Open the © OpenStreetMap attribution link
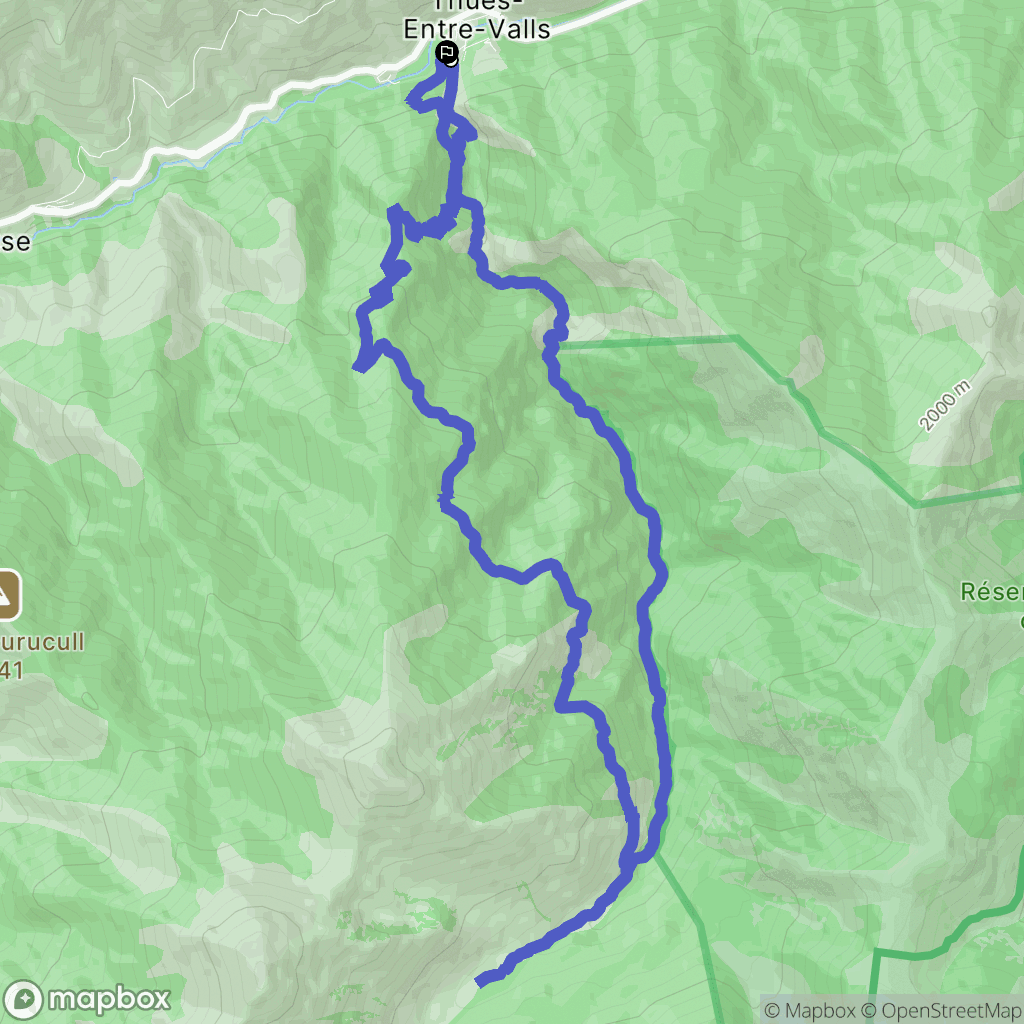1024x1024 pixels. click(x=942, y=1011)
